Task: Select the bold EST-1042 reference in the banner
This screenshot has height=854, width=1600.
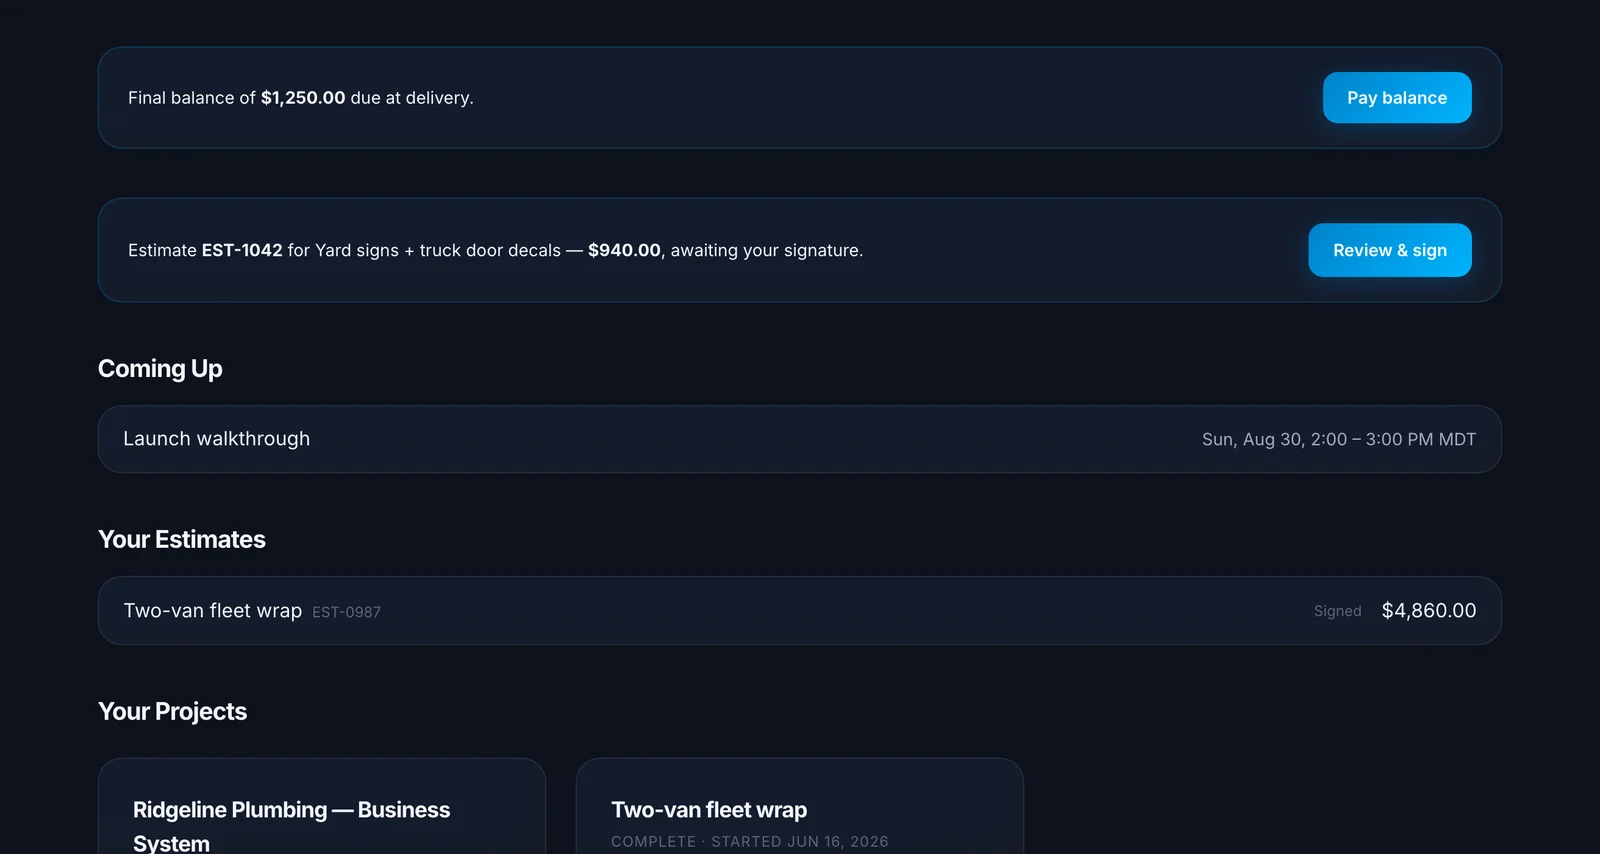Action: [242, 250]
